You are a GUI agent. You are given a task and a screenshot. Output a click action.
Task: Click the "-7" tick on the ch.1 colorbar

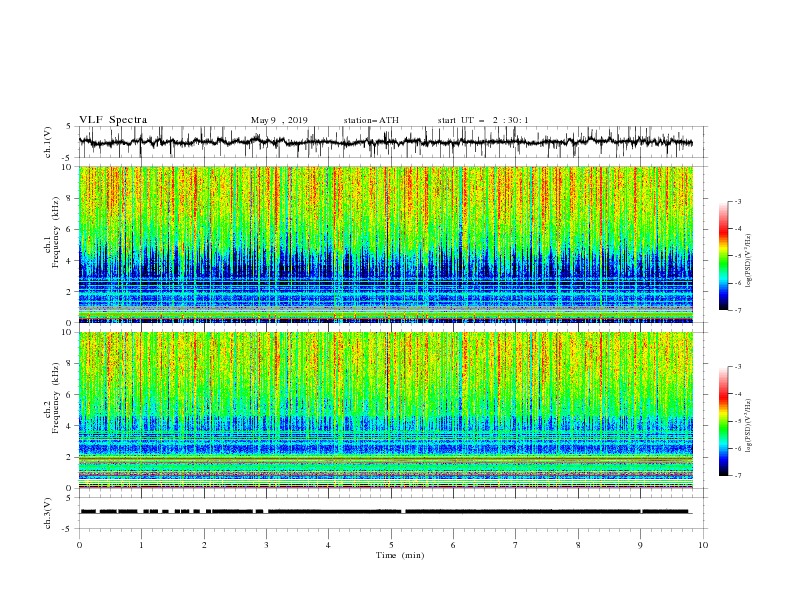[x=738, y=310]
